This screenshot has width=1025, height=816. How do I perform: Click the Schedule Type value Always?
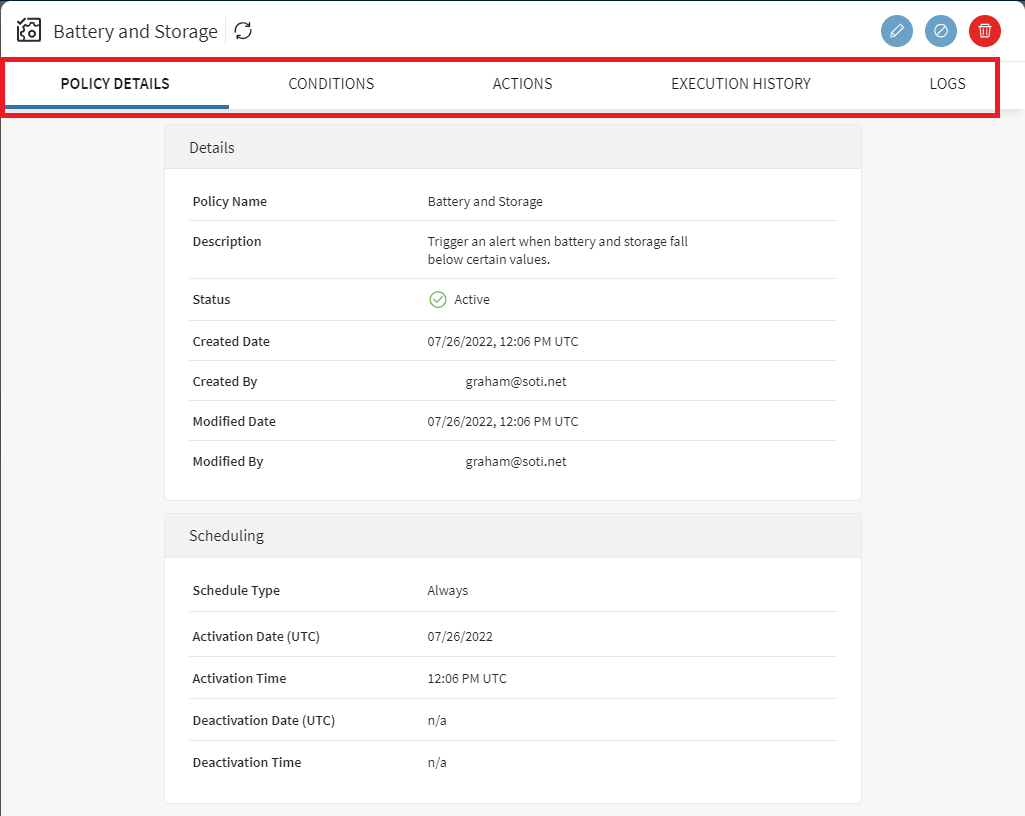(x=447, y=591)
